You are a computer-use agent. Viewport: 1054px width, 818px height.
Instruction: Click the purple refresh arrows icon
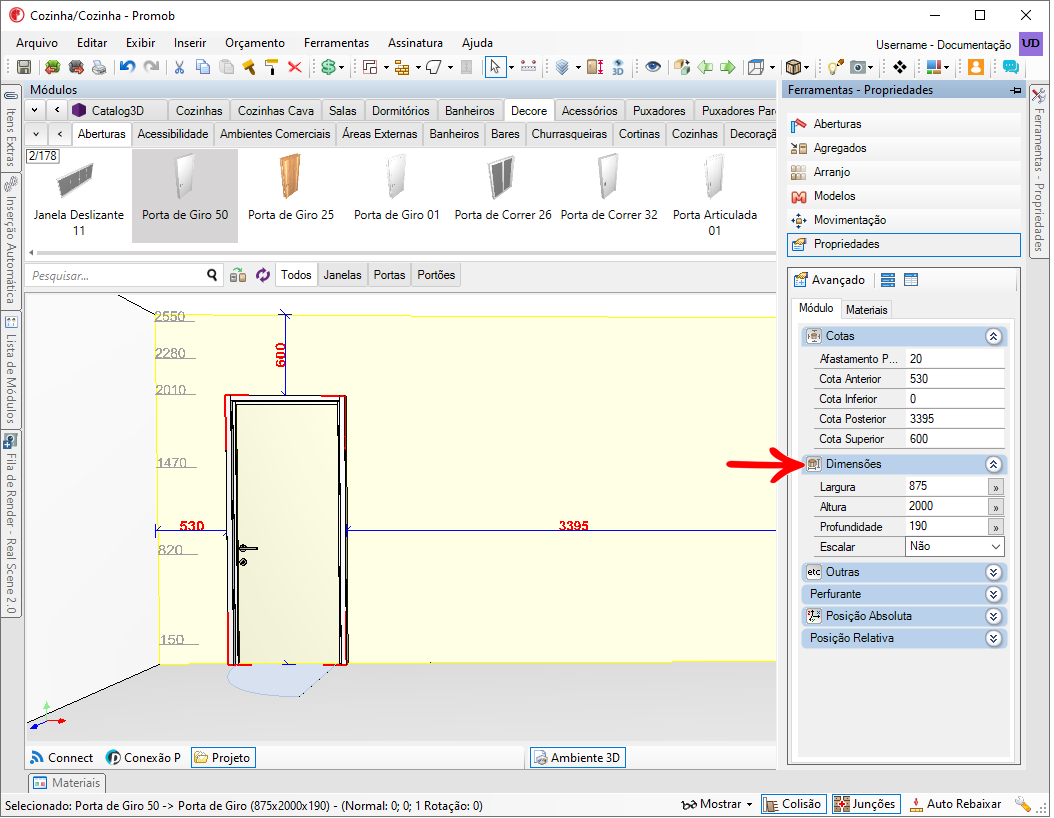click(x=263, y=275)
